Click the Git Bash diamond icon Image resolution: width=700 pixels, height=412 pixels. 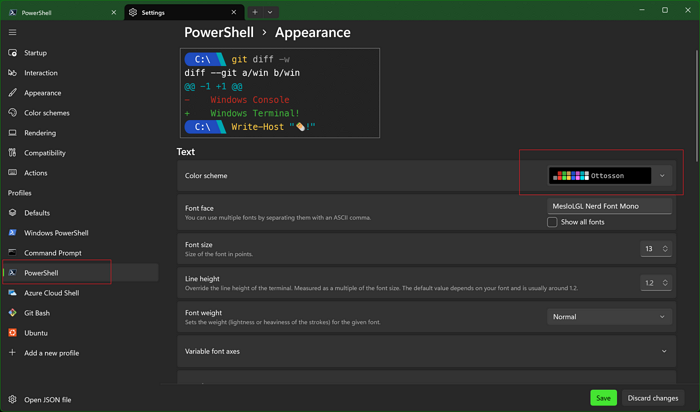12,312
